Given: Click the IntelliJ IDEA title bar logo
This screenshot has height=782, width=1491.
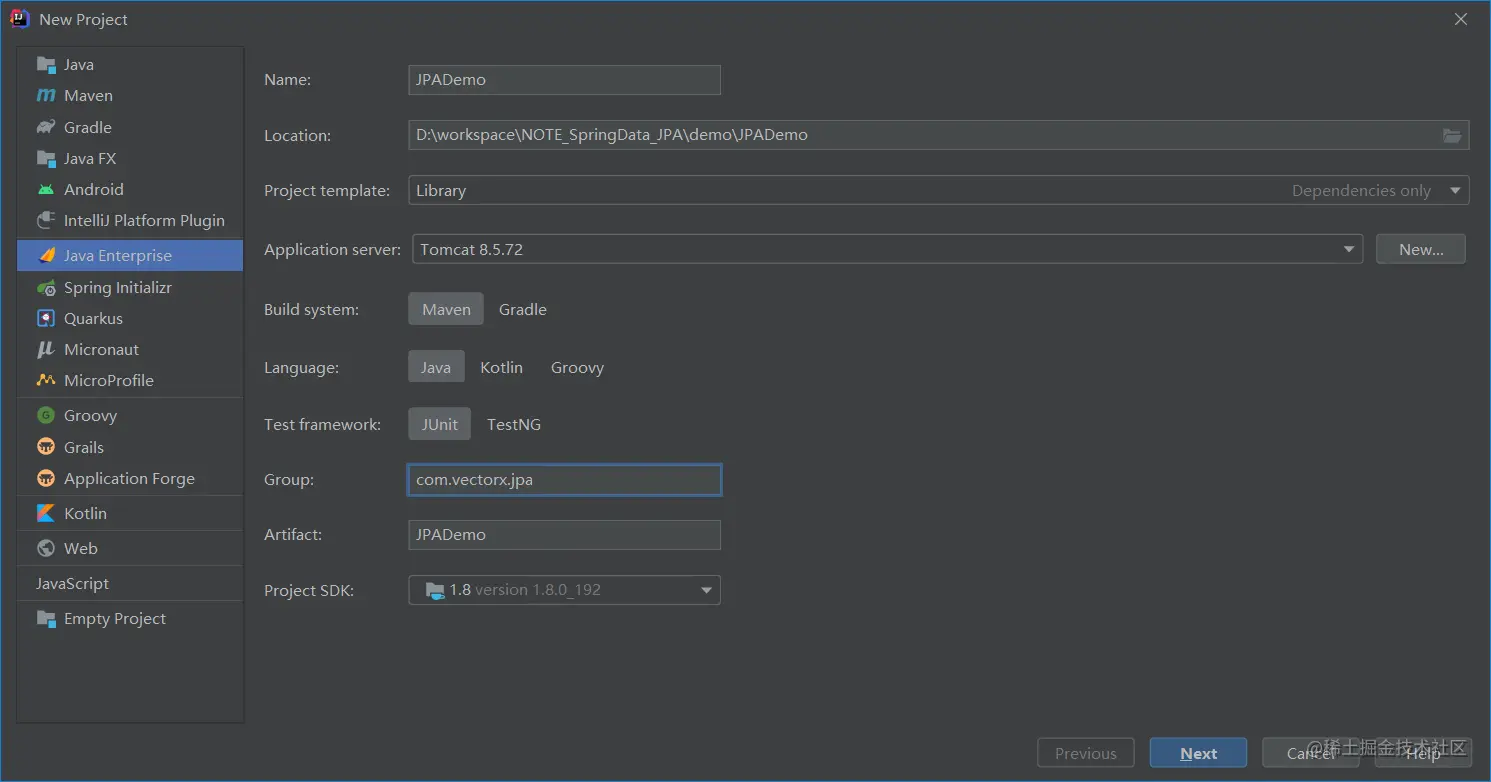Looking at the screenshot, I should click(x=20, y=19).
